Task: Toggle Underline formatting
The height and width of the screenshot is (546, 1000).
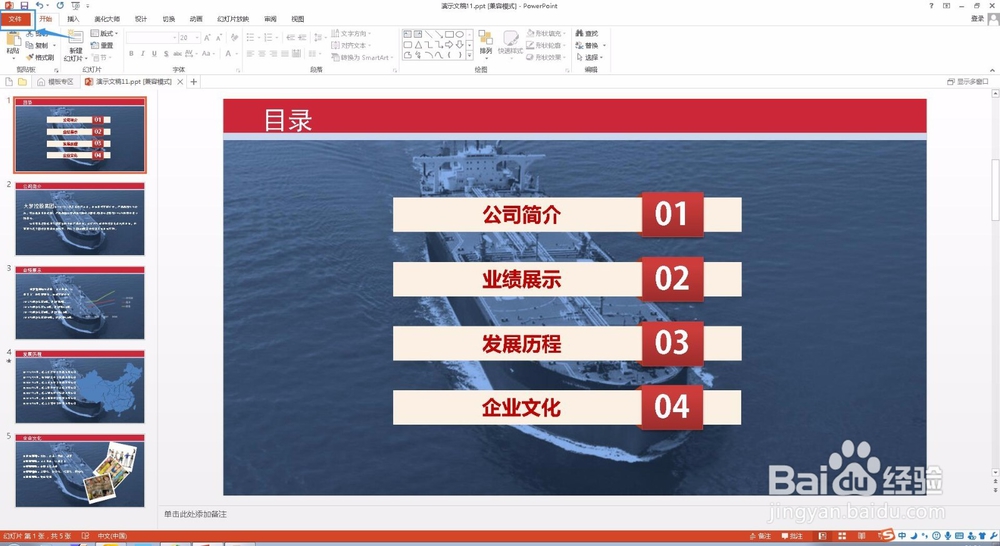Action: coord(154,54)
